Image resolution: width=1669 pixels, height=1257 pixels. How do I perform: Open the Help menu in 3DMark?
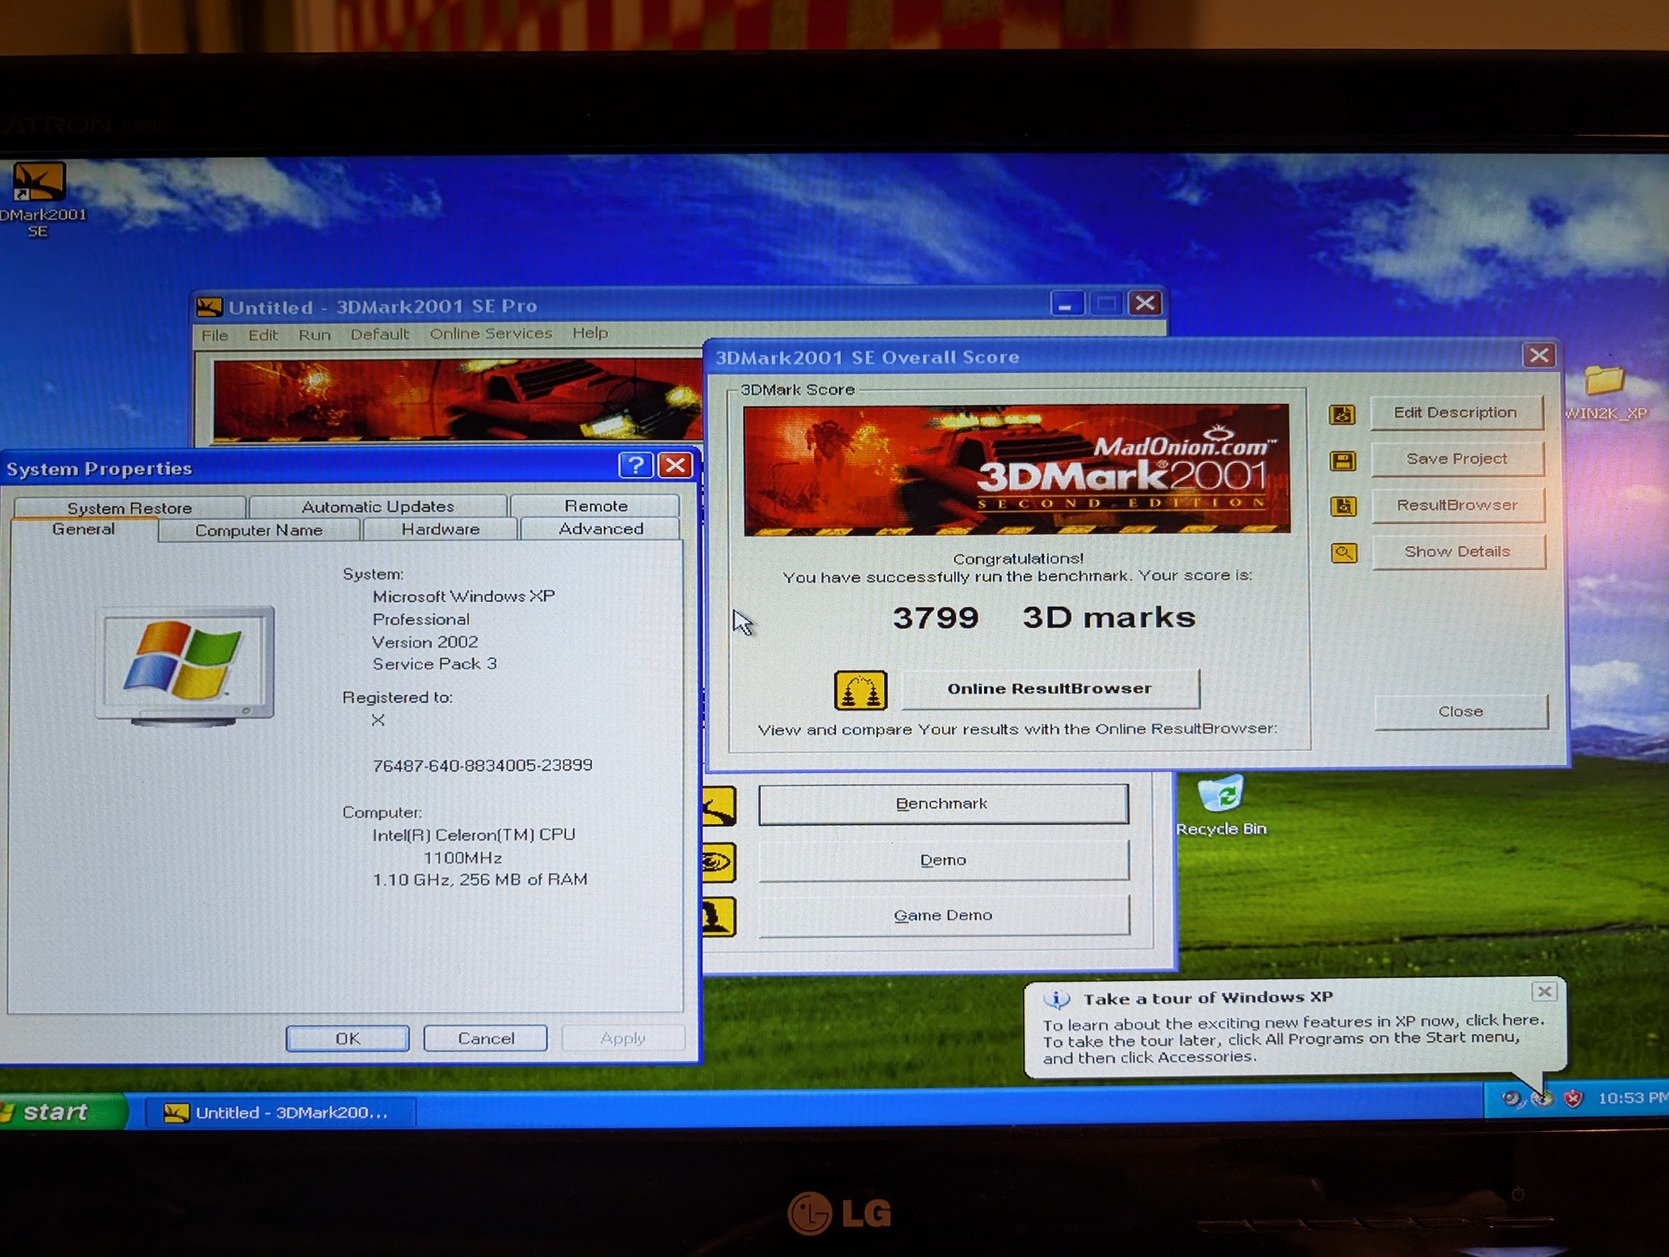[x=590, y=333]
